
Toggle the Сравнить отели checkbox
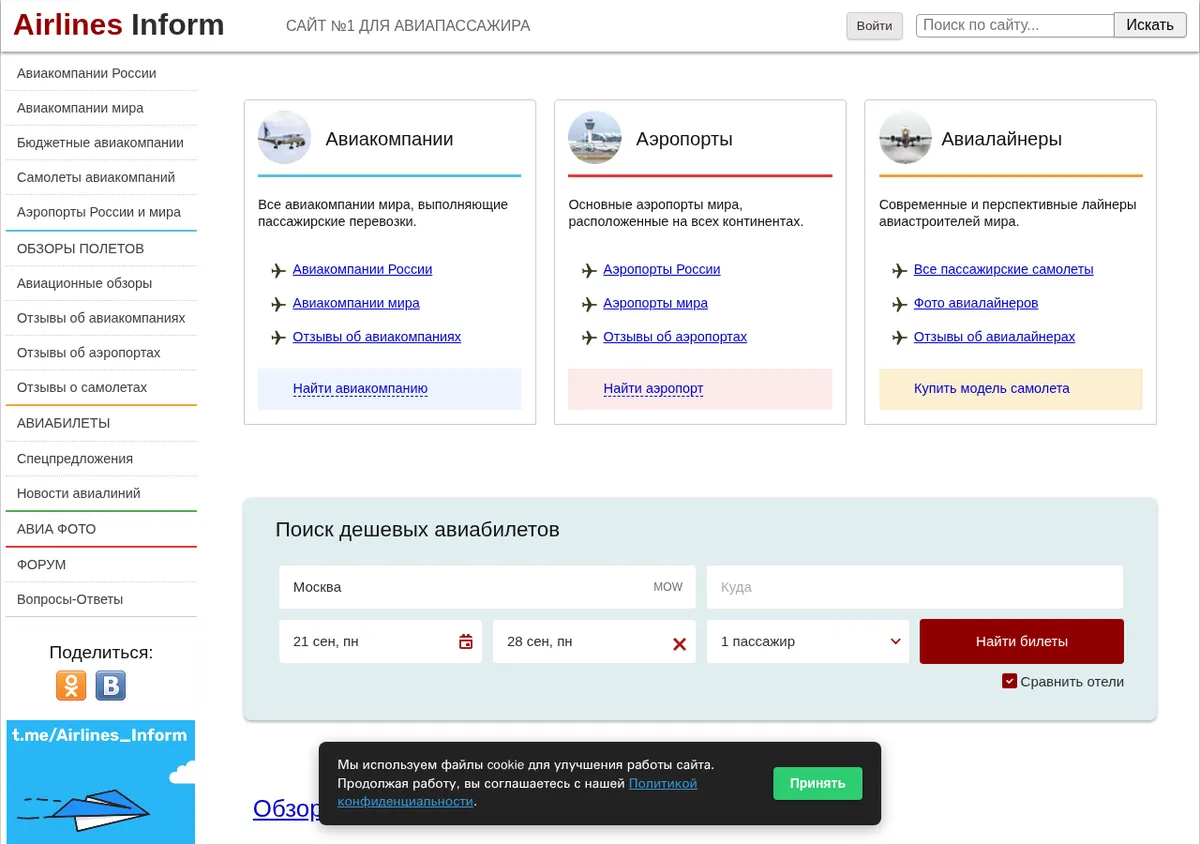click(1010, 681)
